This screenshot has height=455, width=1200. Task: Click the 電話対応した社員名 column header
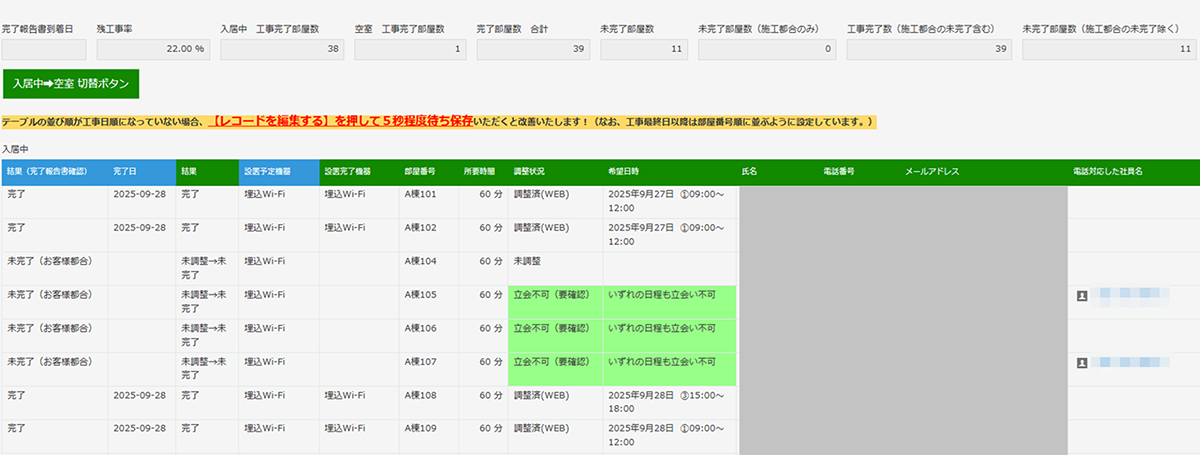1133,172
